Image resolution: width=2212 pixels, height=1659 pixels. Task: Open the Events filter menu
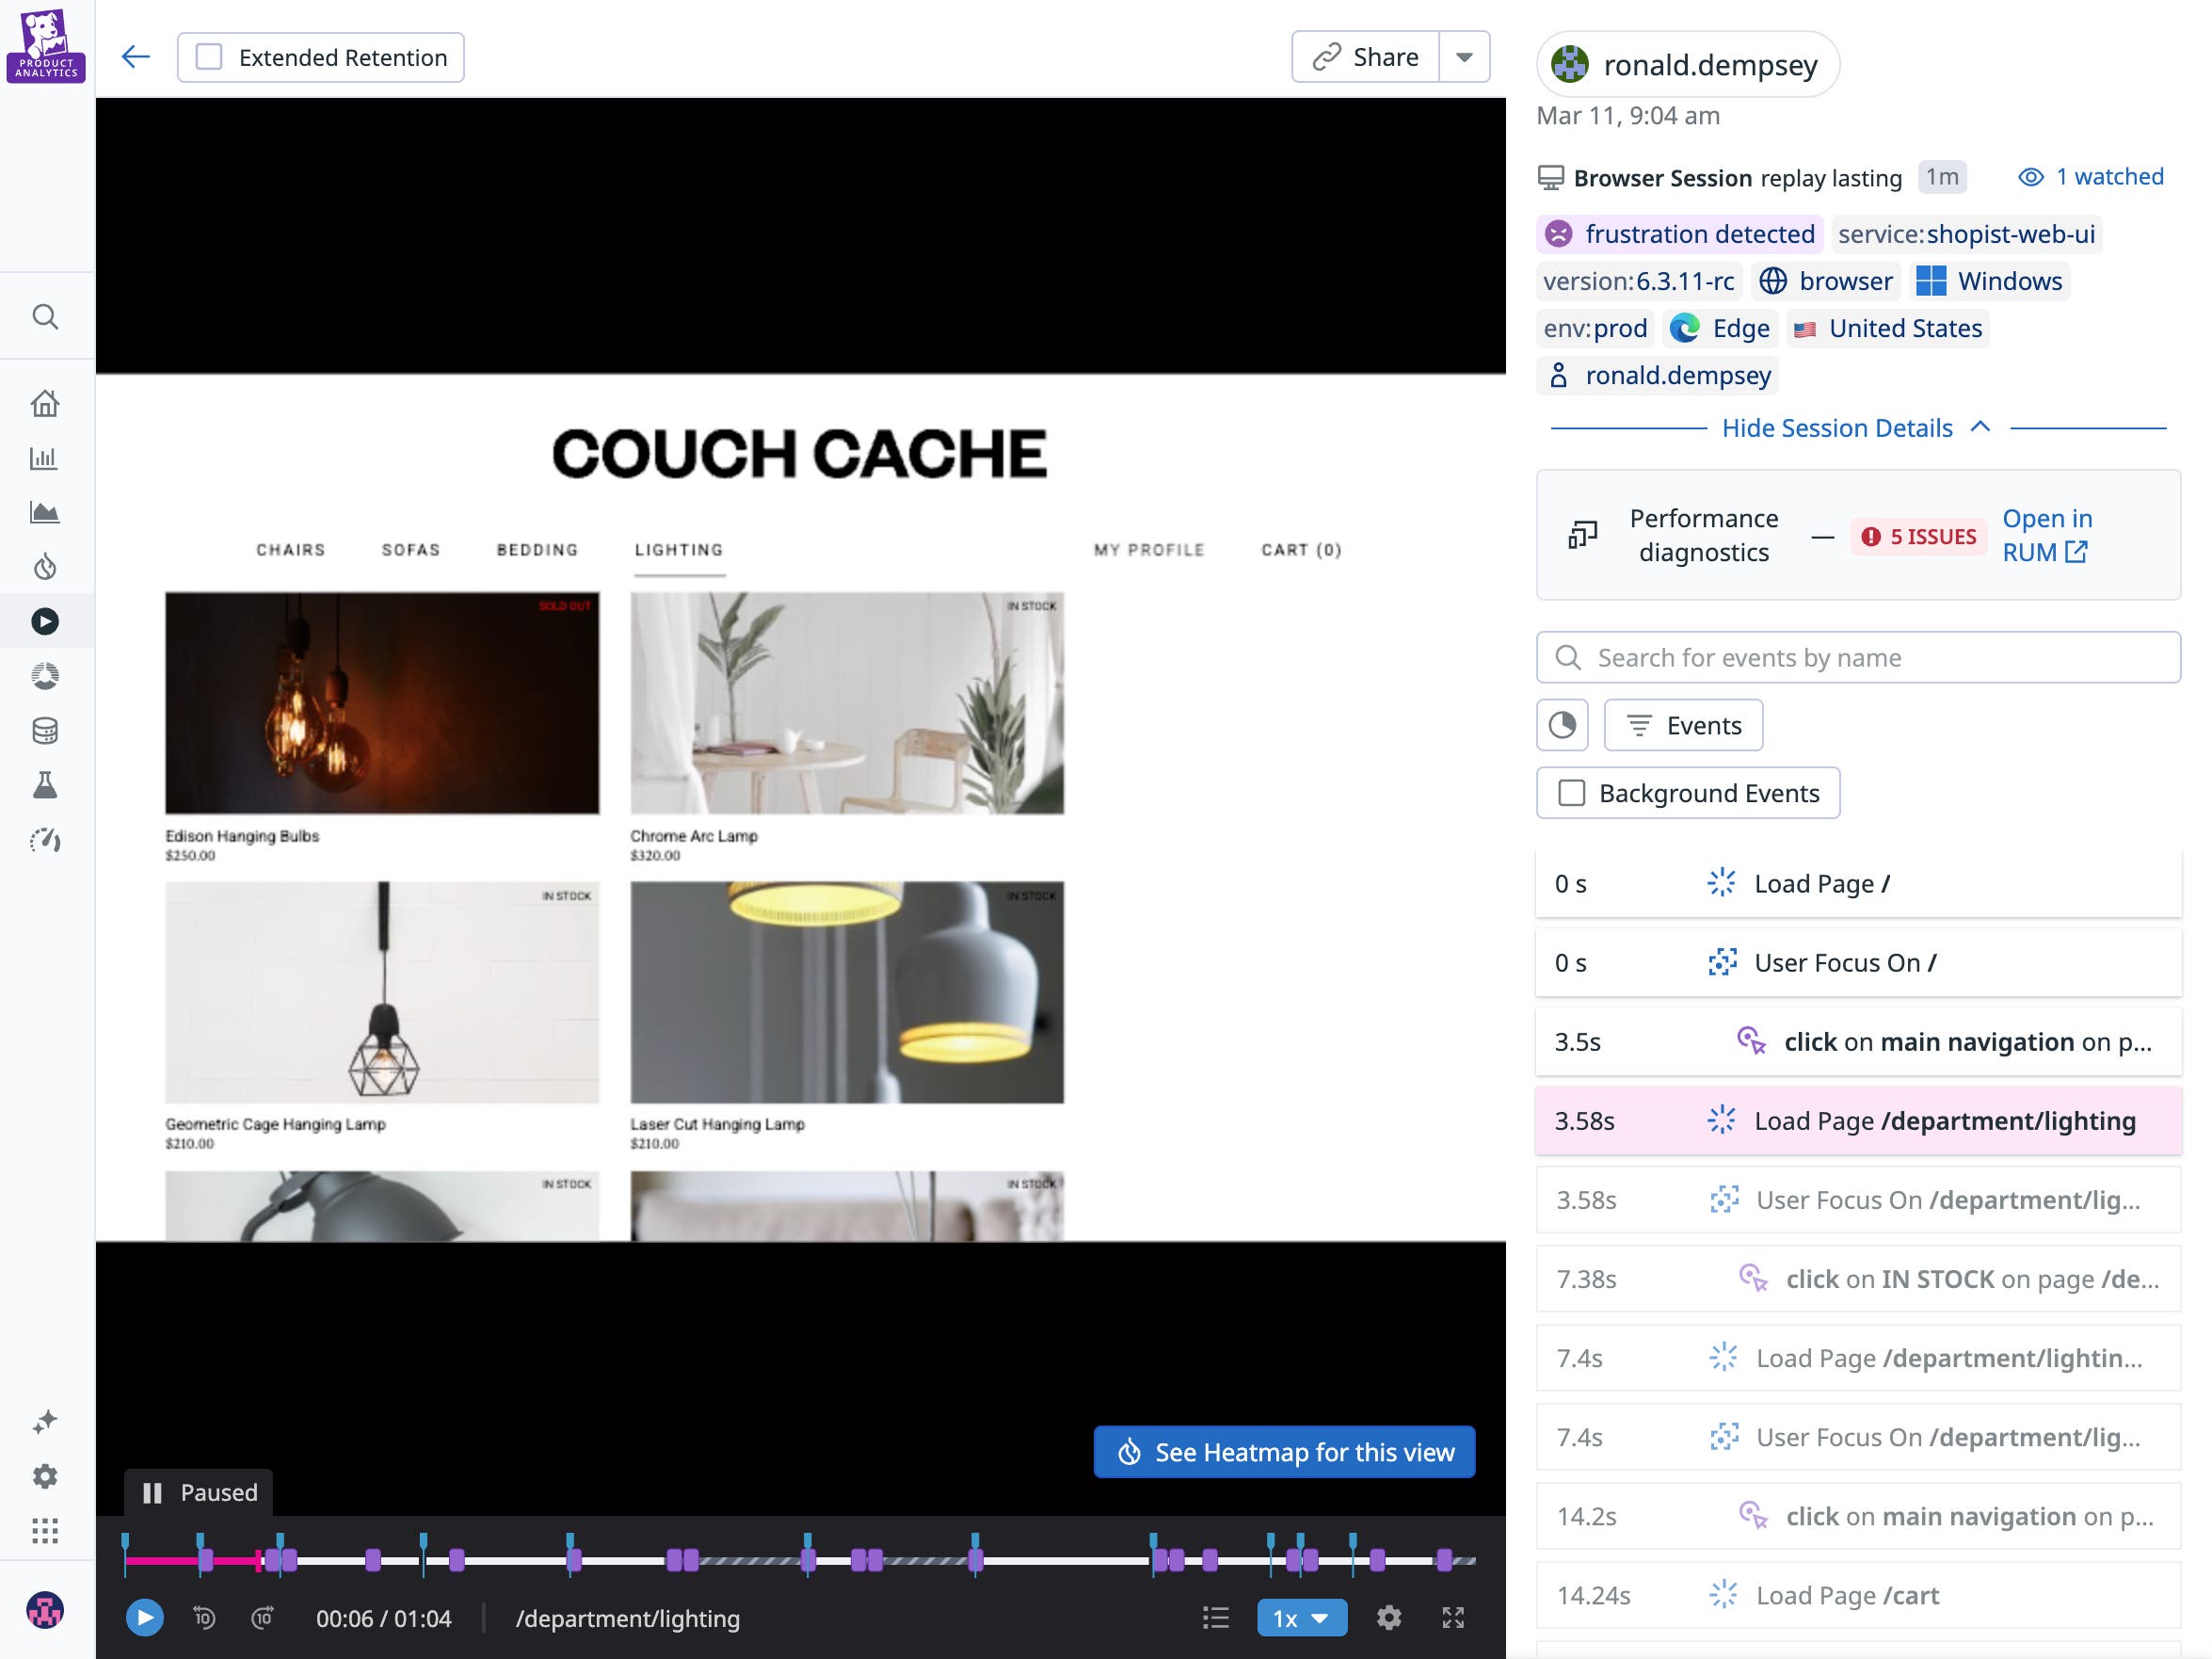pyautogui.click(x=1682, y=724)
